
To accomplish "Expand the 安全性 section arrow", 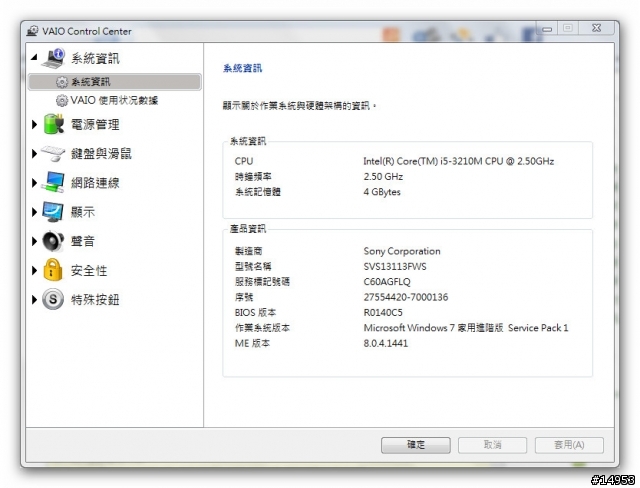I will [x=34, y=271].
